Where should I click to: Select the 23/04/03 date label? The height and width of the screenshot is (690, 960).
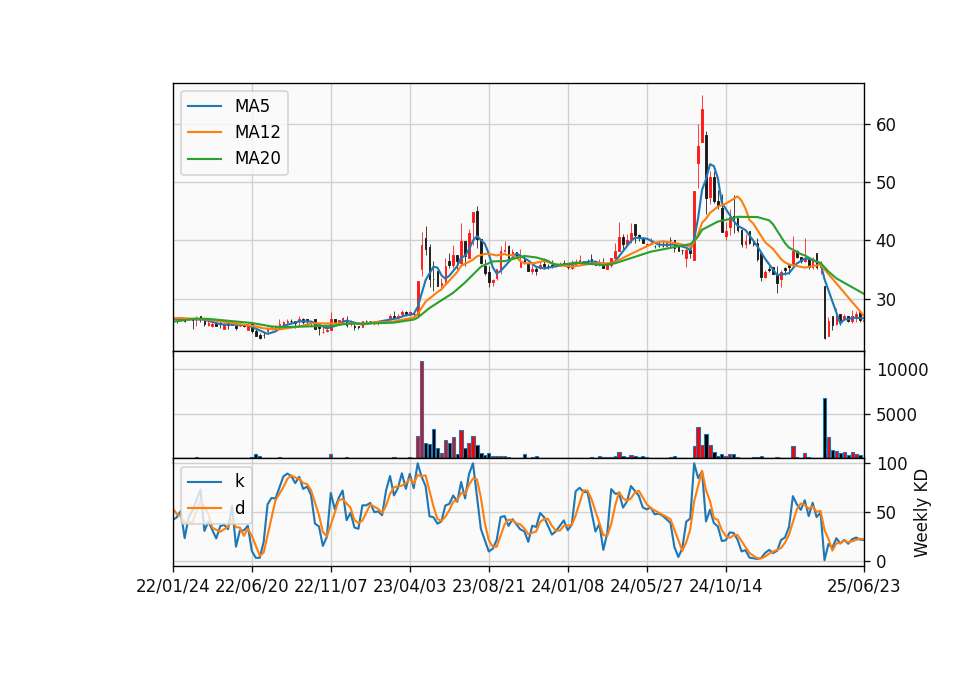410,586
